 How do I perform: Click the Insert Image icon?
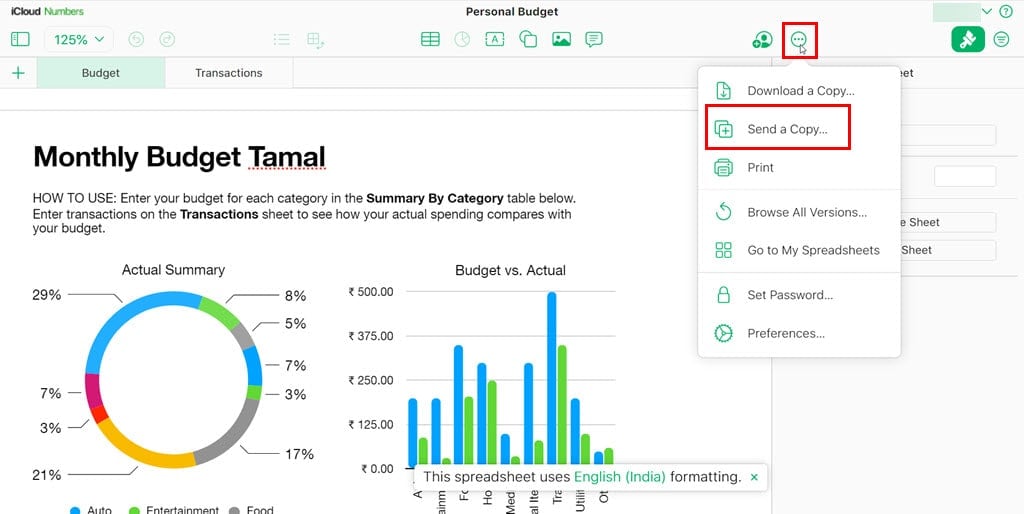pos(561,40)
